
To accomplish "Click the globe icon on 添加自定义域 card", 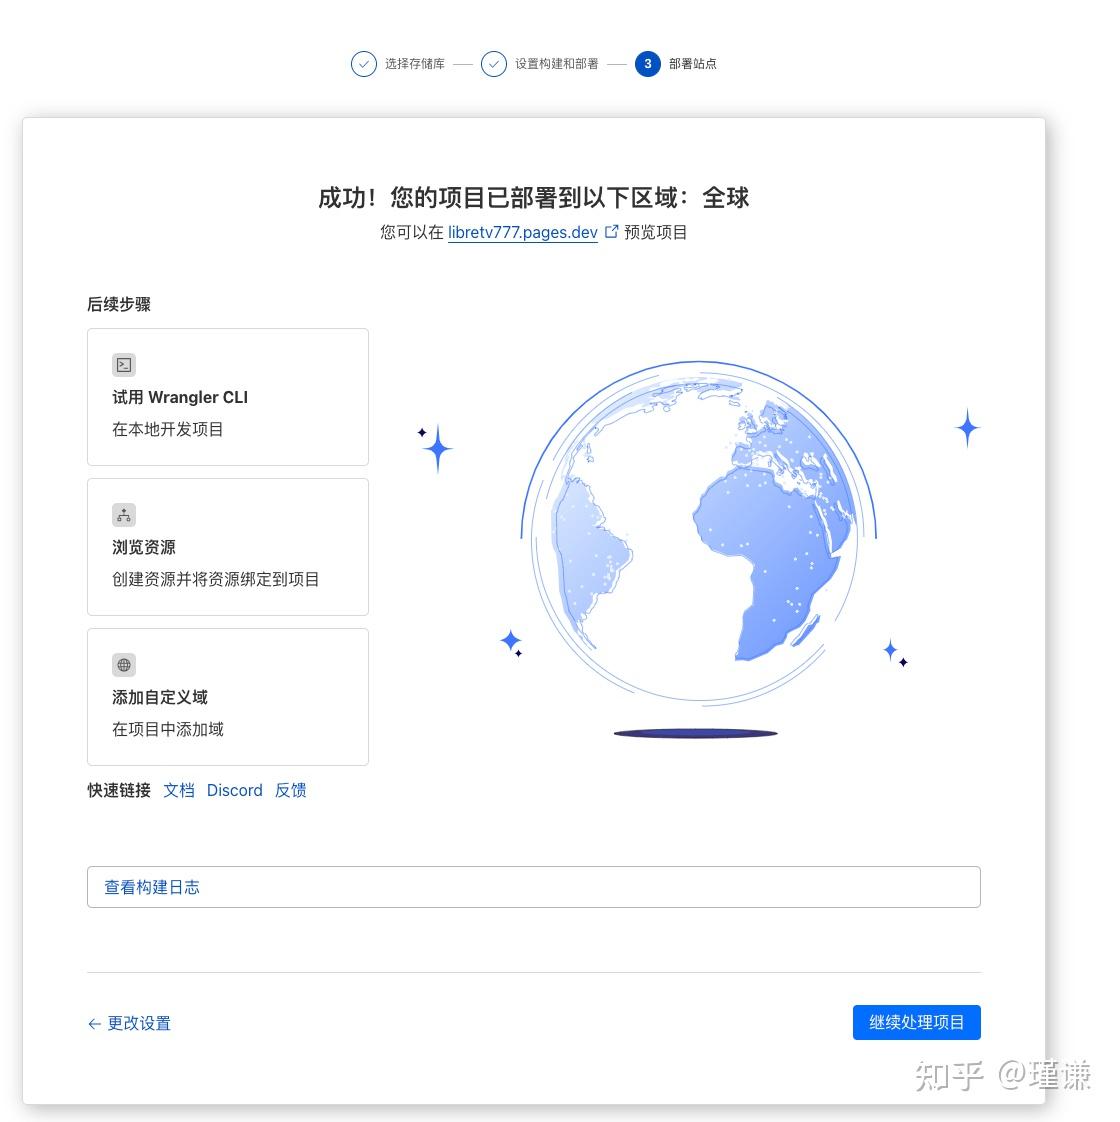I will click(x=123, y=665).
